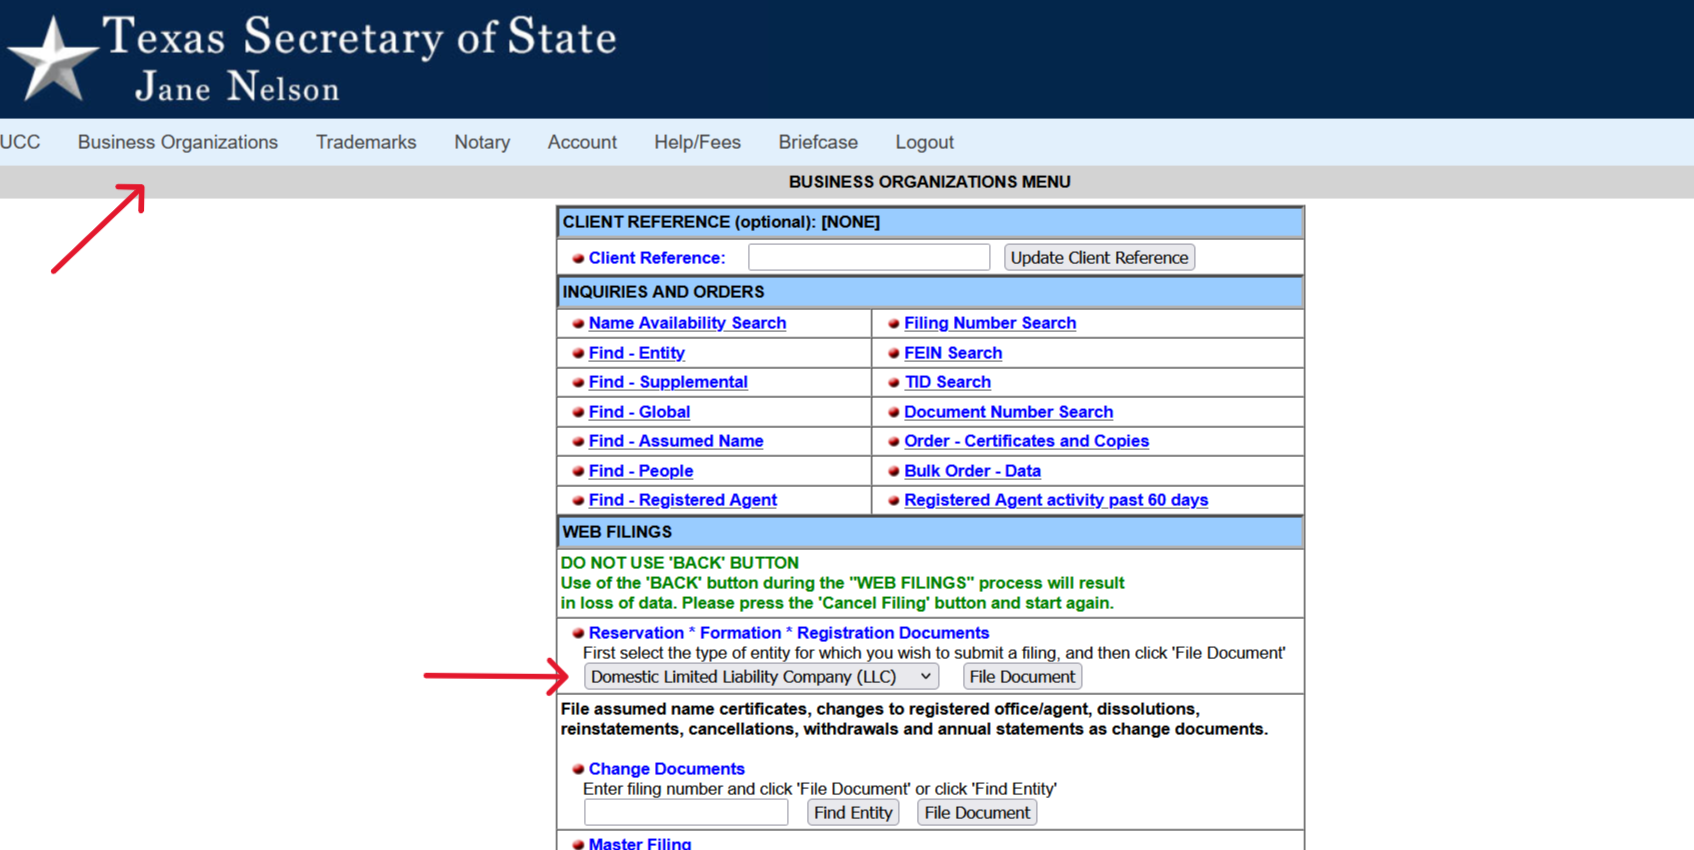Click the Client Reference label

pyautogui.click(x=656, y=258)
